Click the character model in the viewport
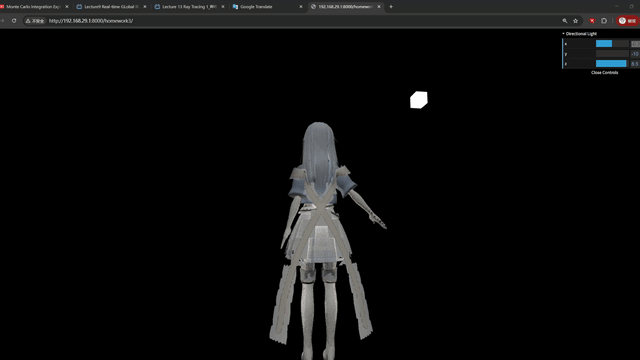 (x=321, y=241)
